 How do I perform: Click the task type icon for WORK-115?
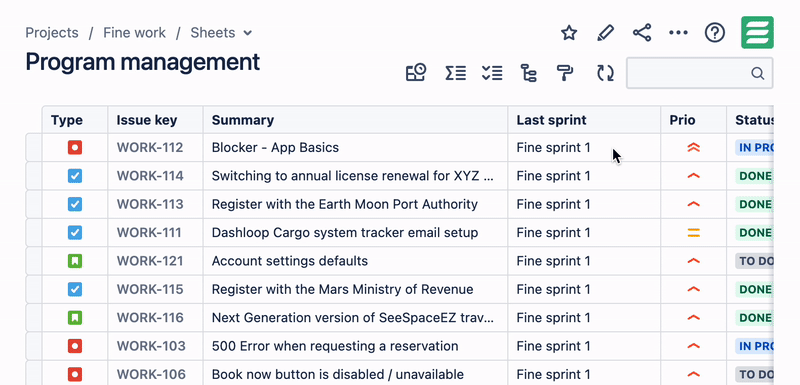[75, 290]
